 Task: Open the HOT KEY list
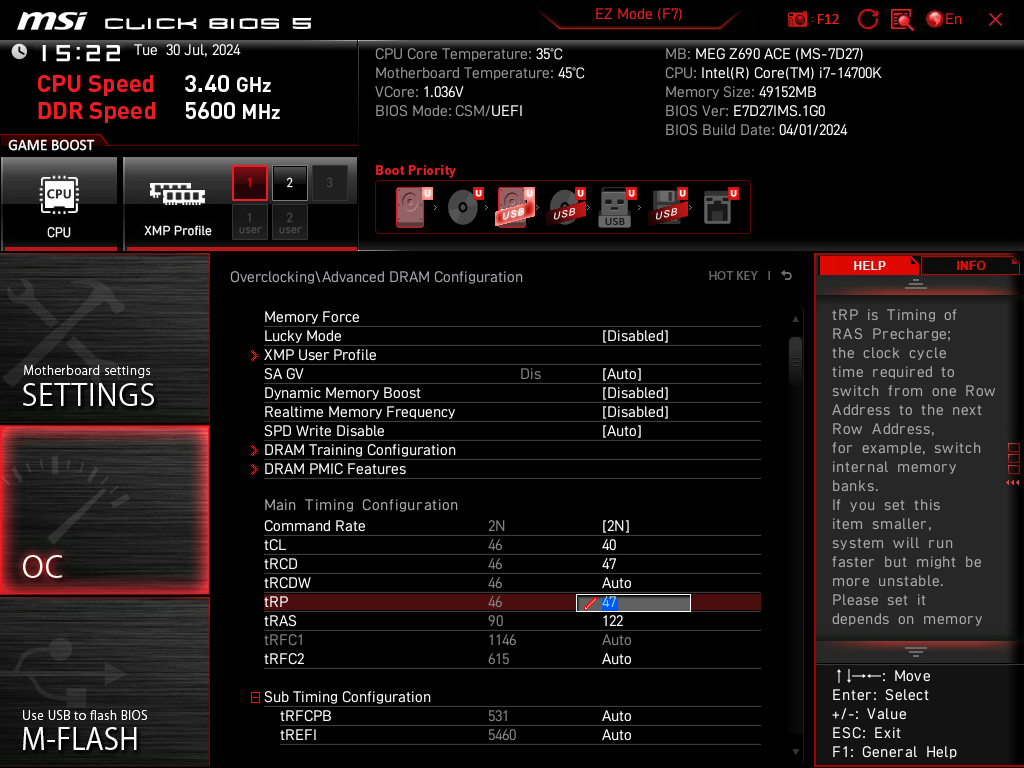pos(733,276)
